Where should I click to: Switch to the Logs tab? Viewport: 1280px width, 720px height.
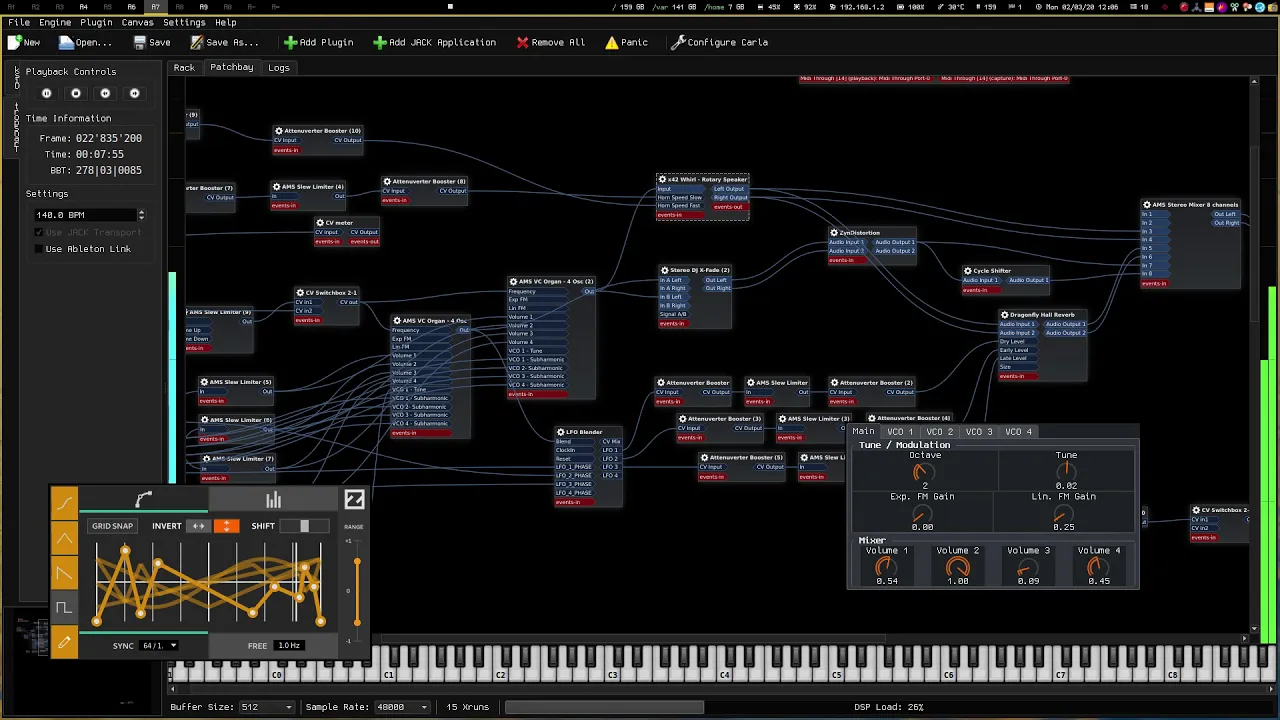[x=279, y=68]
